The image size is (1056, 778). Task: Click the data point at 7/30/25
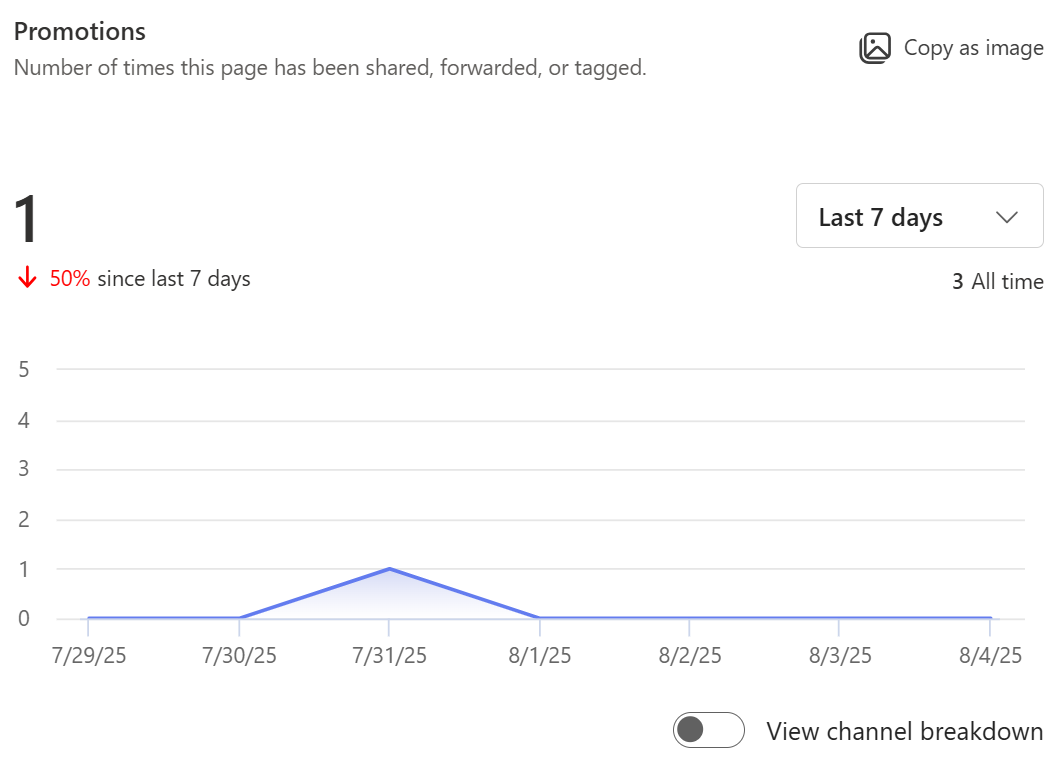point(240,618)
